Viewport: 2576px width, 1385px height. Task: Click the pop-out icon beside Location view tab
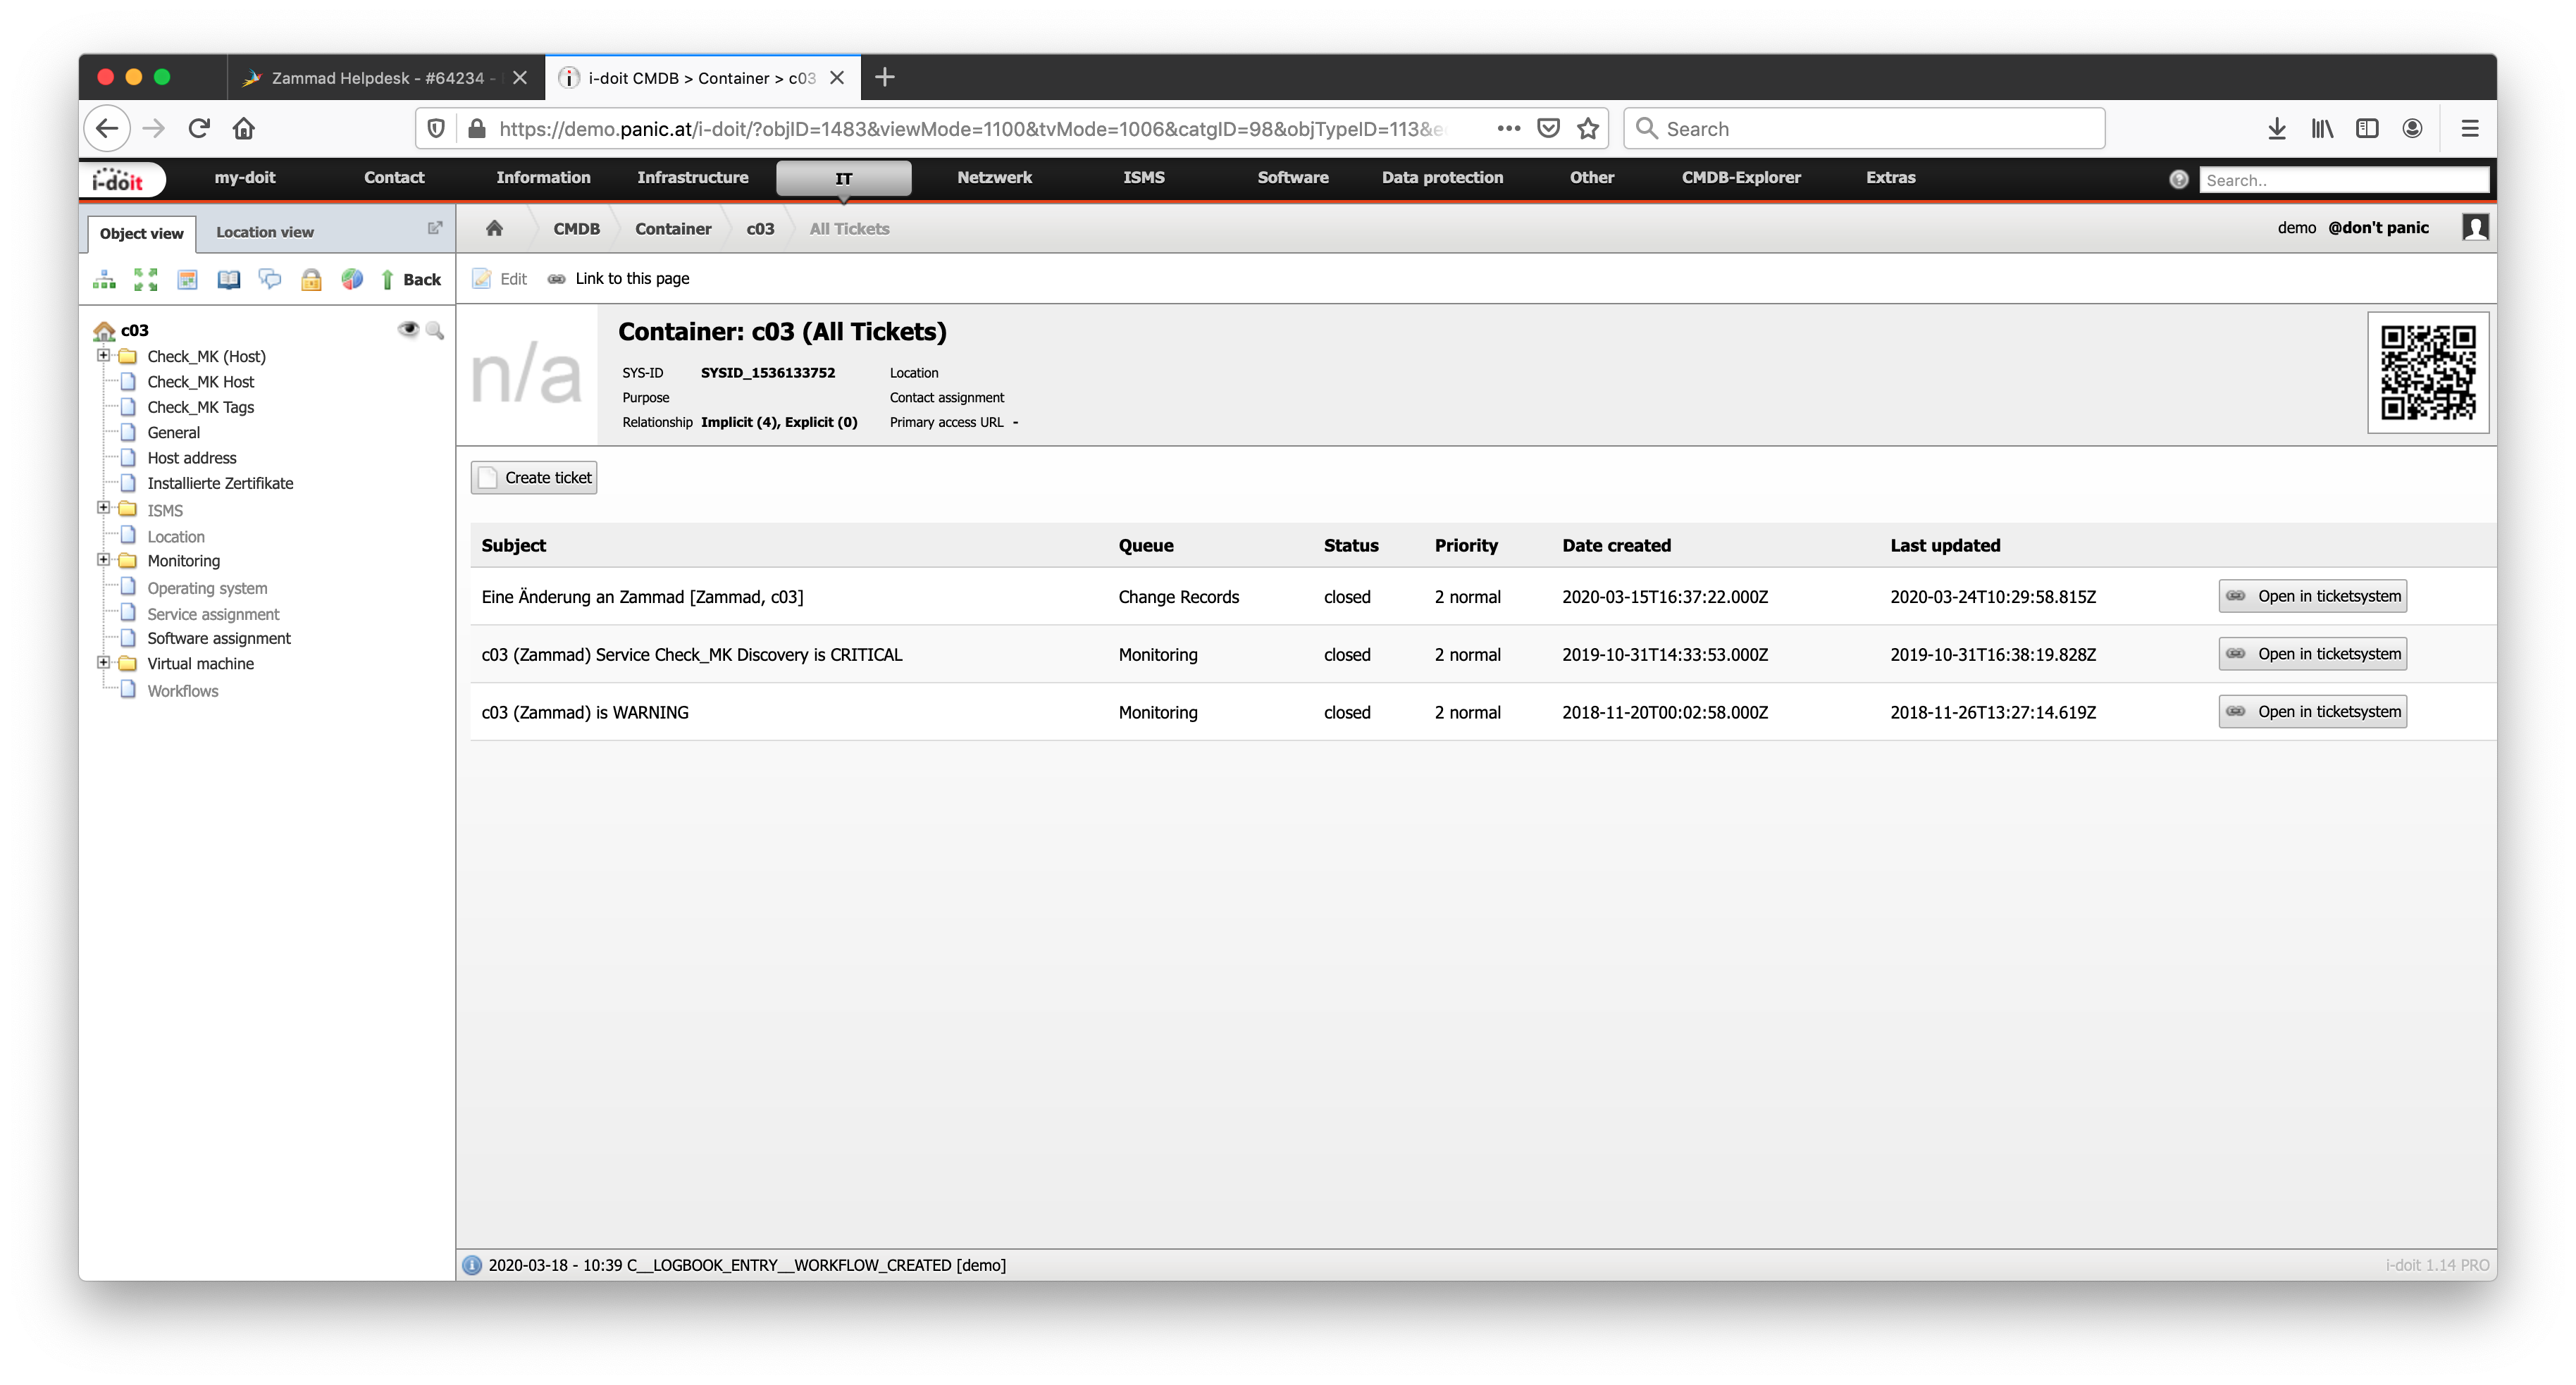coord(435,228)
